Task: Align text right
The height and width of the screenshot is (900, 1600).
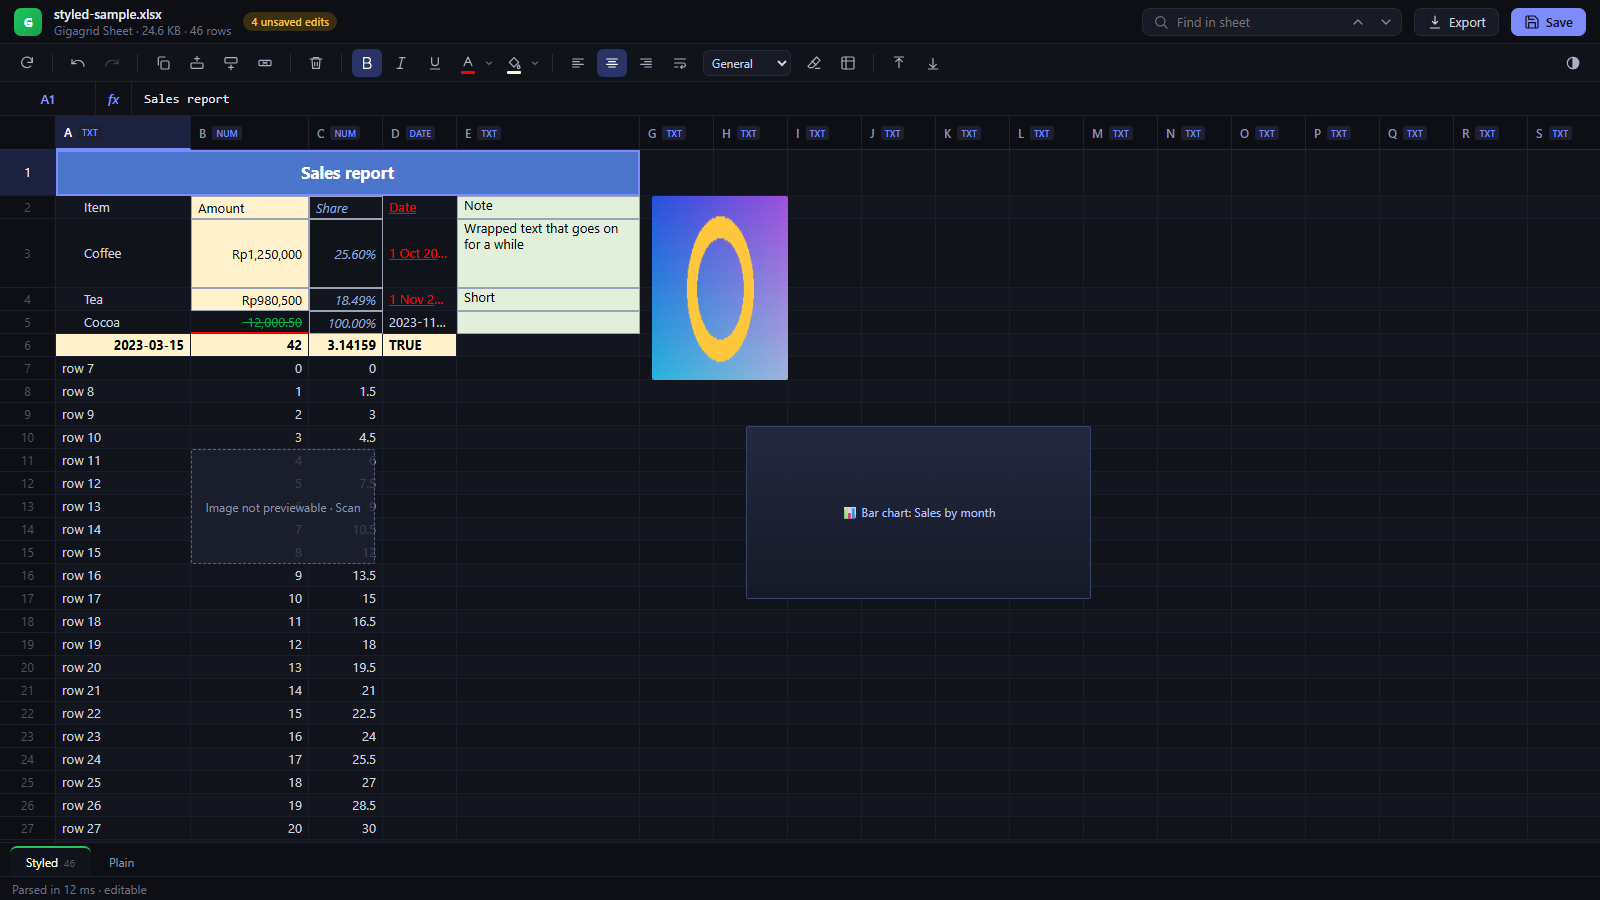Action: [x=646, y=63]
